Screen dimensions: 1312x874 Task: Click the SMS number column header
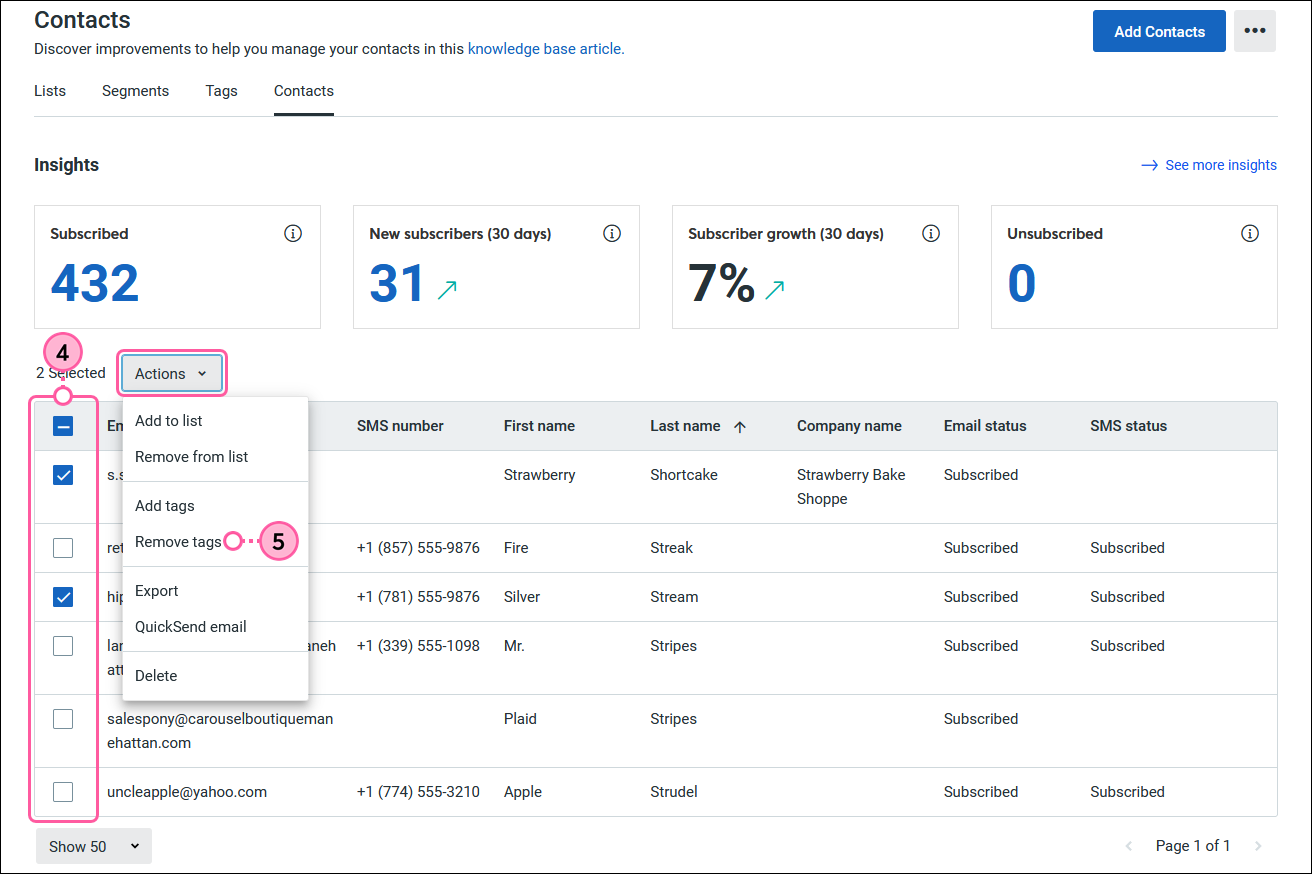400,426
